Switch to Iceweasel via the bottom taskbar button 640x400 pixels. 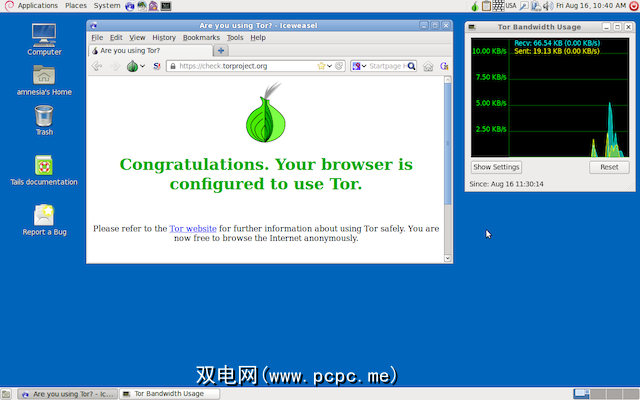point(68,394)
